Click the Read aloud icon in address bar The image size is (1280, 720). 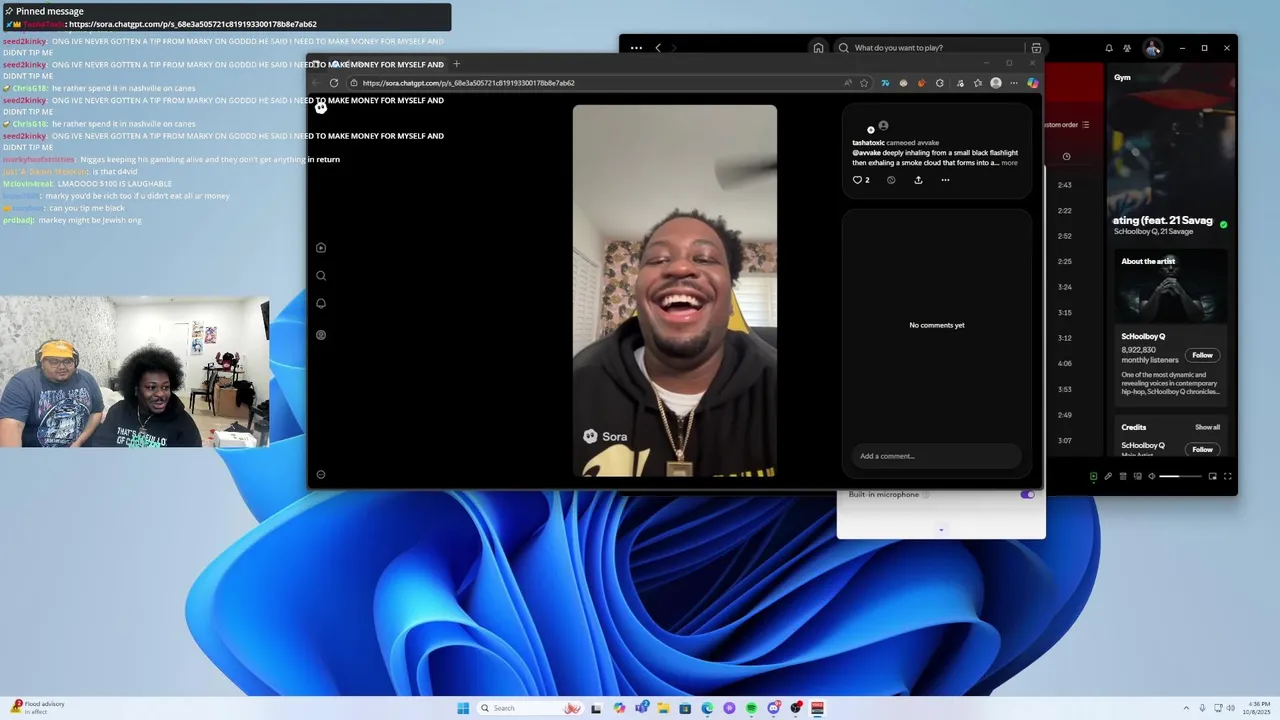click(848, 83)
